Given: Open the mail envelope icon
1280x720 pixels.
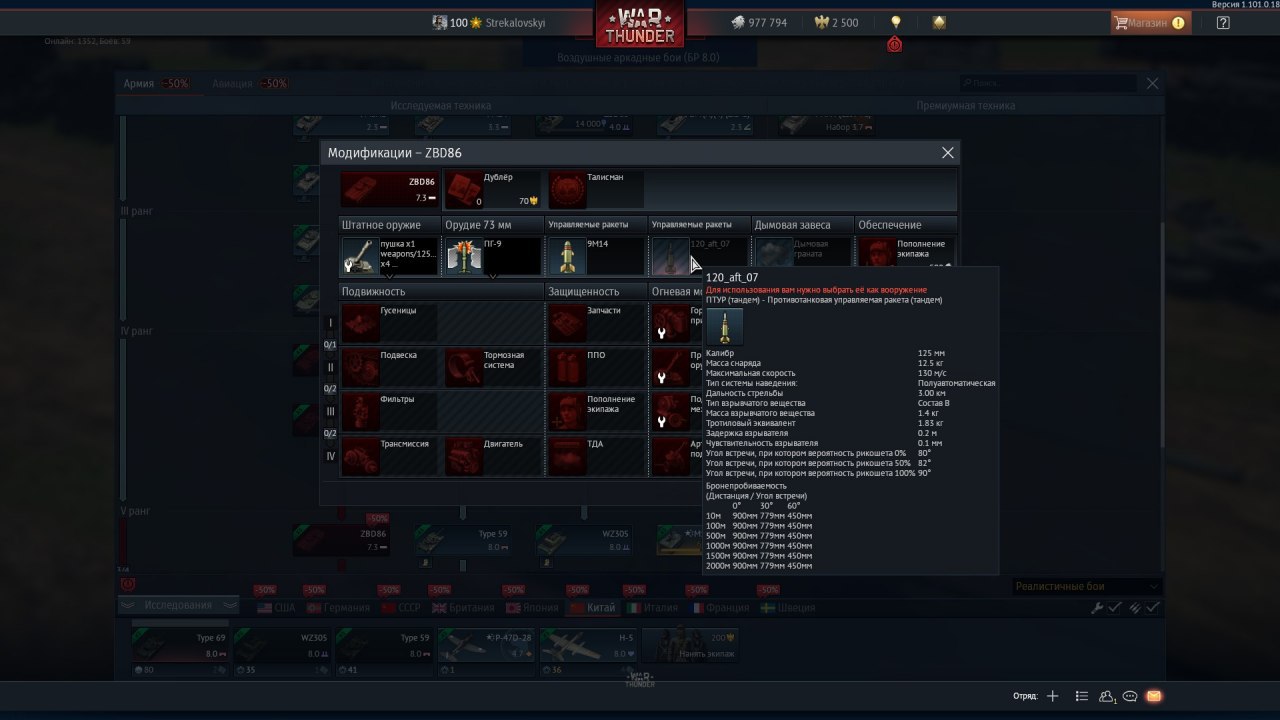Looking at the screenshot, I should (1153, 696).
